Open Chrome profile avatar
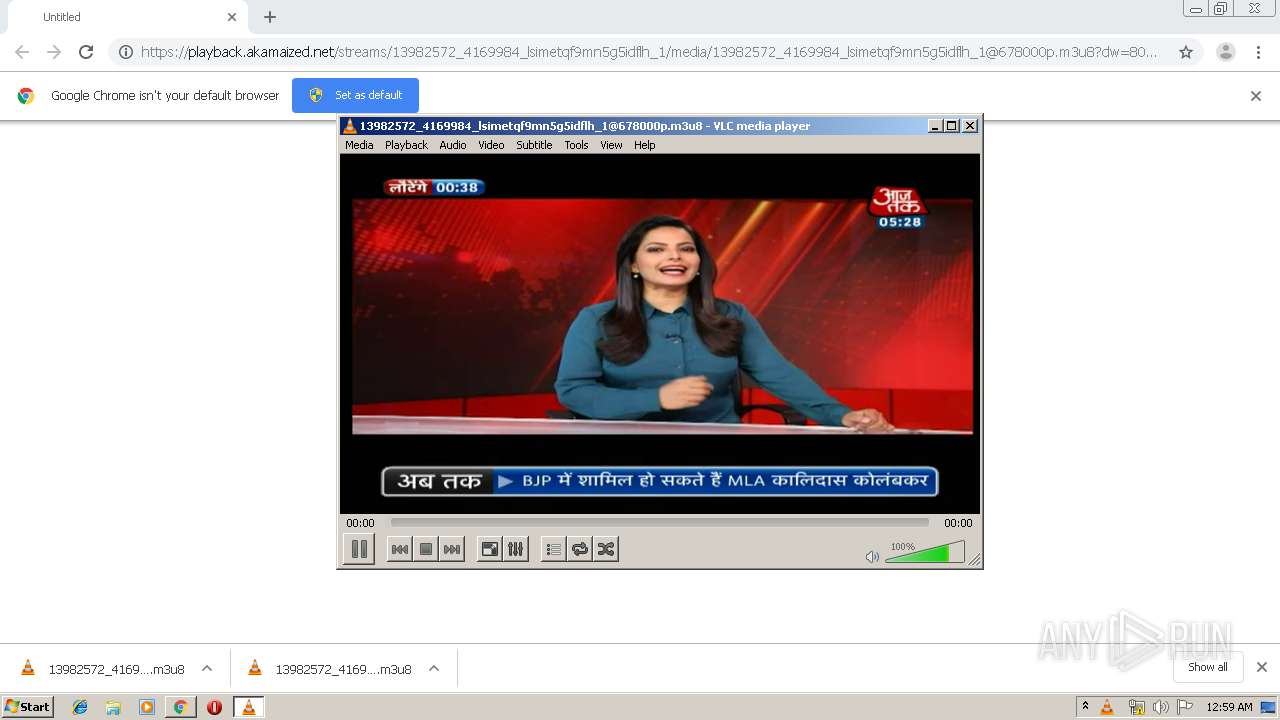Image resolution: width=1280 pixels, height=720 pixels. click(1226, 52)
